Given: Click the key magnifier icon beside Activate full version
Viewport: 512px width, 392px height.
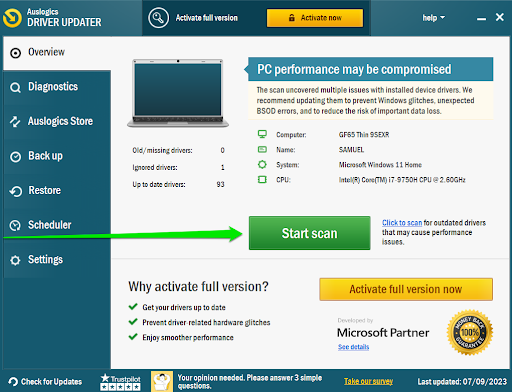Looking at the screenshot, I should pyautogui.click(x=158, y=18).
